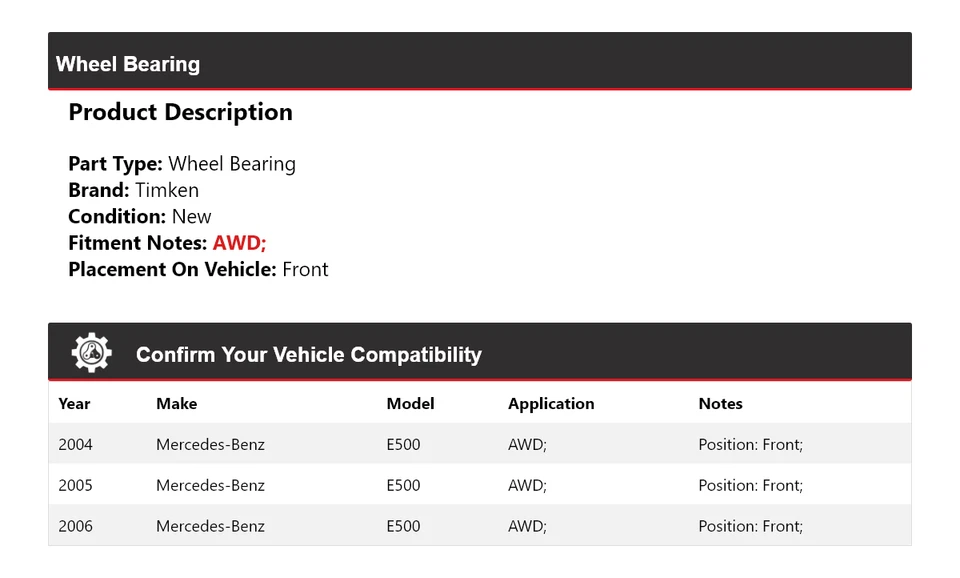960x578 pixels.
Task: Click the Wheel Bearing header title
Action: click(128, 64)
